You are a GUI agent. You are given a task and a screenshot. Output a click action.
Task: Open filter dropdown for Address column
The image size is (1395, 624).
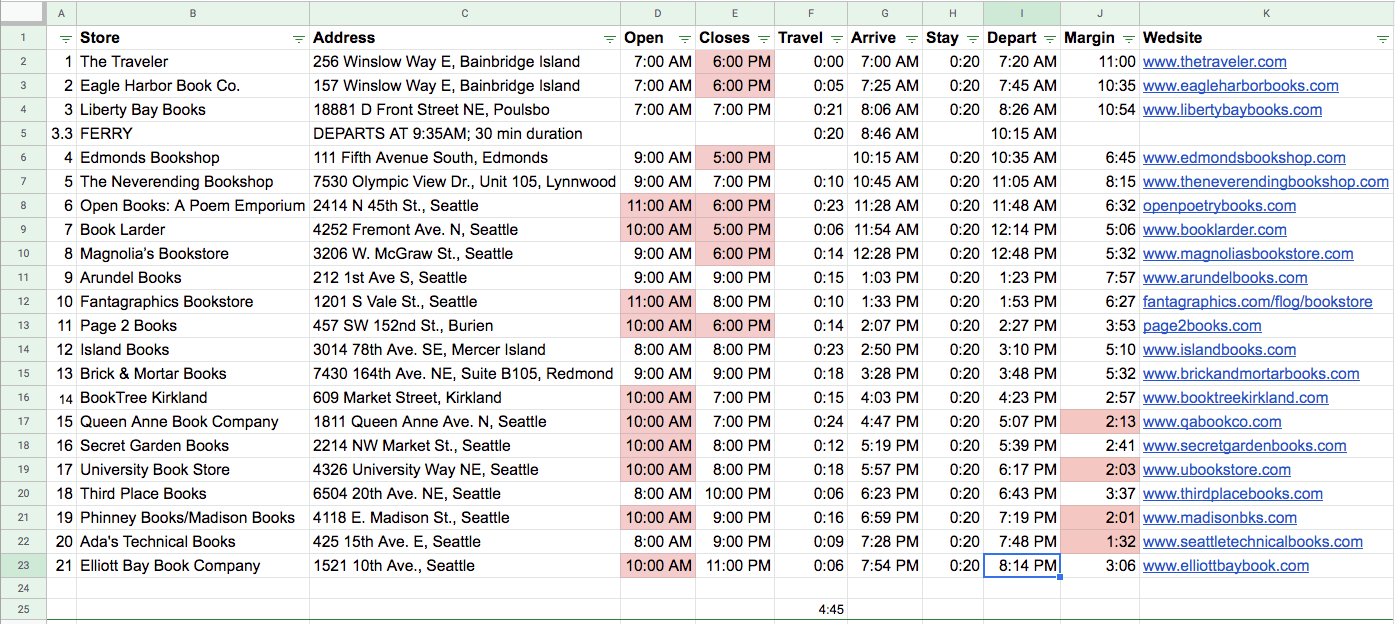610,38
